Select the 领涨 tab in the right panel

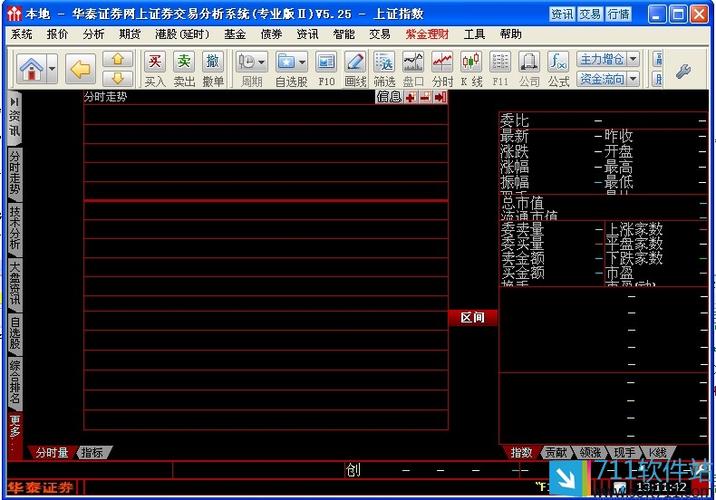pyautogui.click(x=590, y=453)
